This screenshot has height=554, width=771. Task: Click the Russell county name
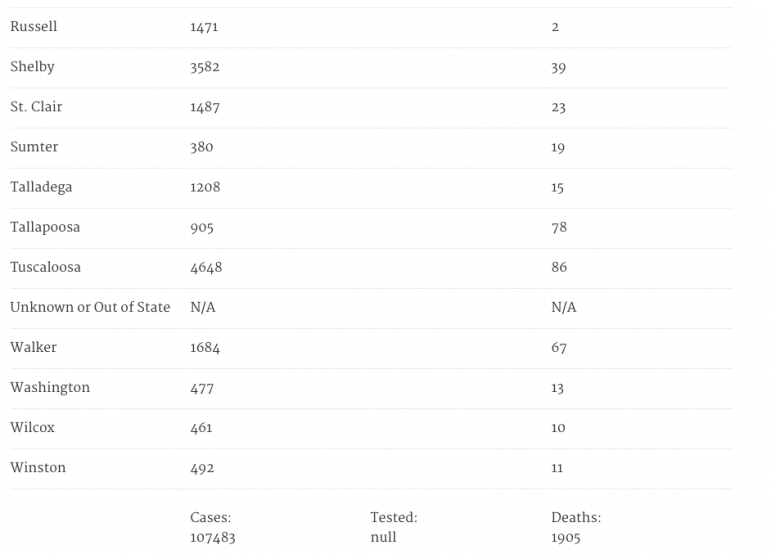click(x=33, y=27)
